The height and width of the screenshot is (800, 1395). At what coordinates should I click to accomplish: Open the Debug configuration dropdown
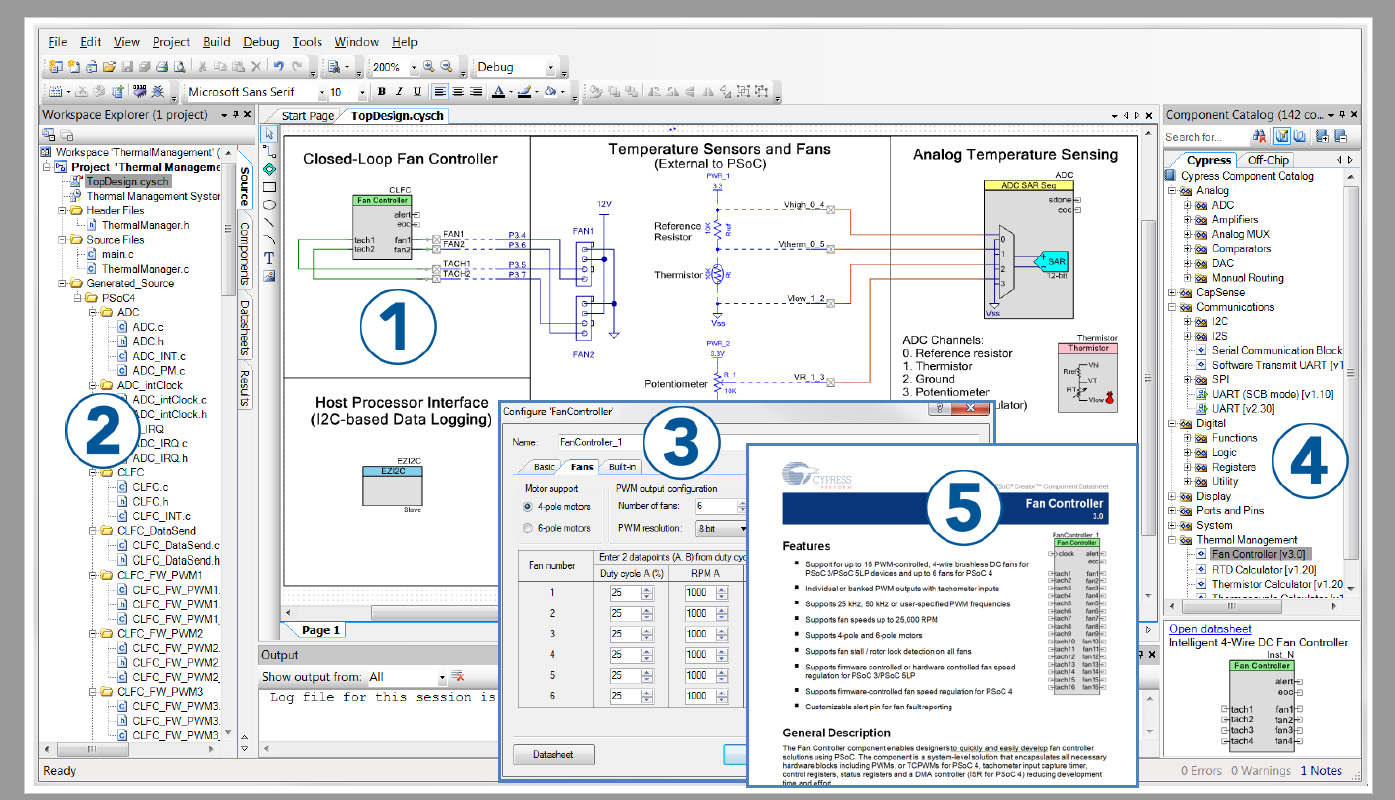point(550,67)
